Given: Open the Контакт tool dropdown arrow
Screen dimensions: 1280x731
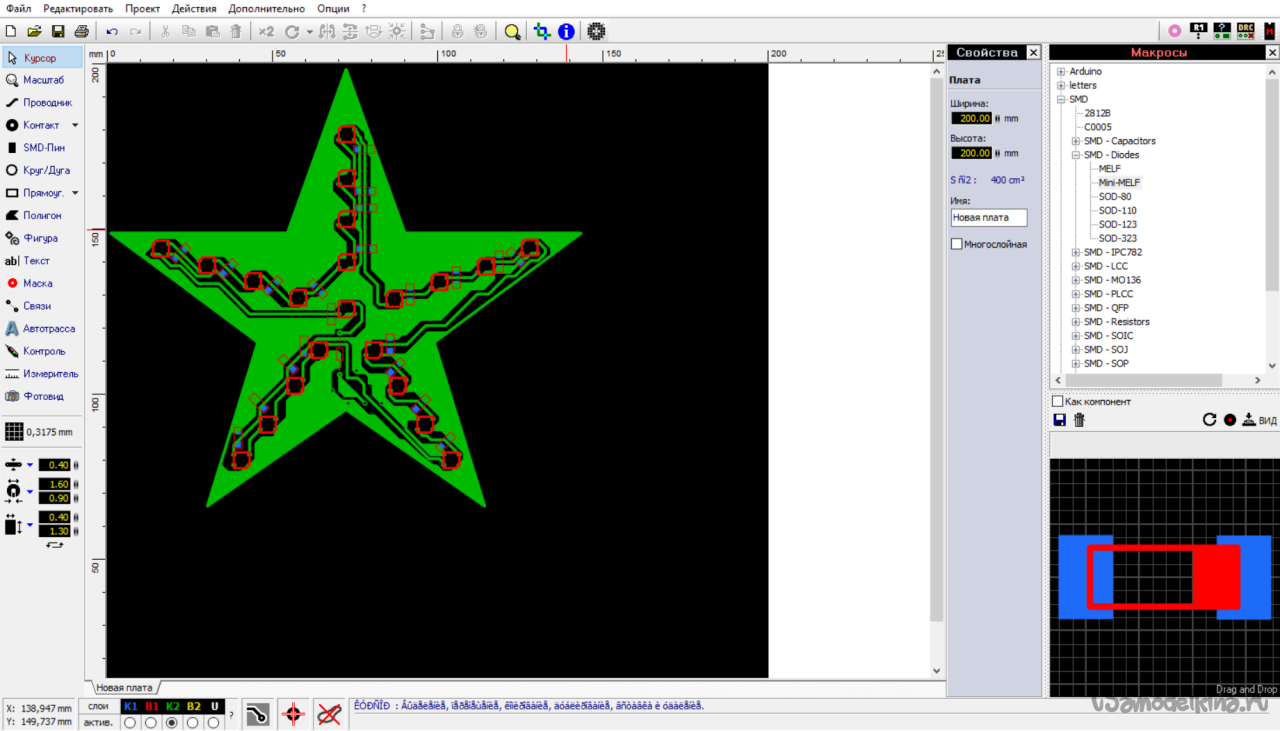Looking at the screenshot, I should pyautogui.click(x=75, y=126).
